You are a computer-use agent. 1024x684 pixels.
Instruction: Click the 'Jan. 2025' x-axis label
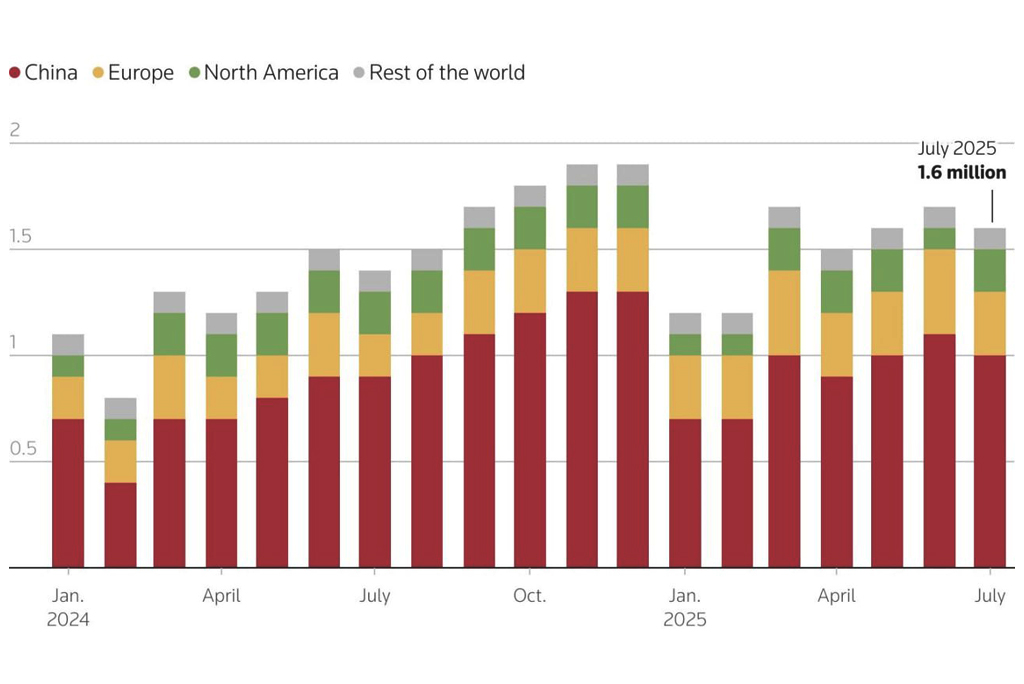click(685, 607)
